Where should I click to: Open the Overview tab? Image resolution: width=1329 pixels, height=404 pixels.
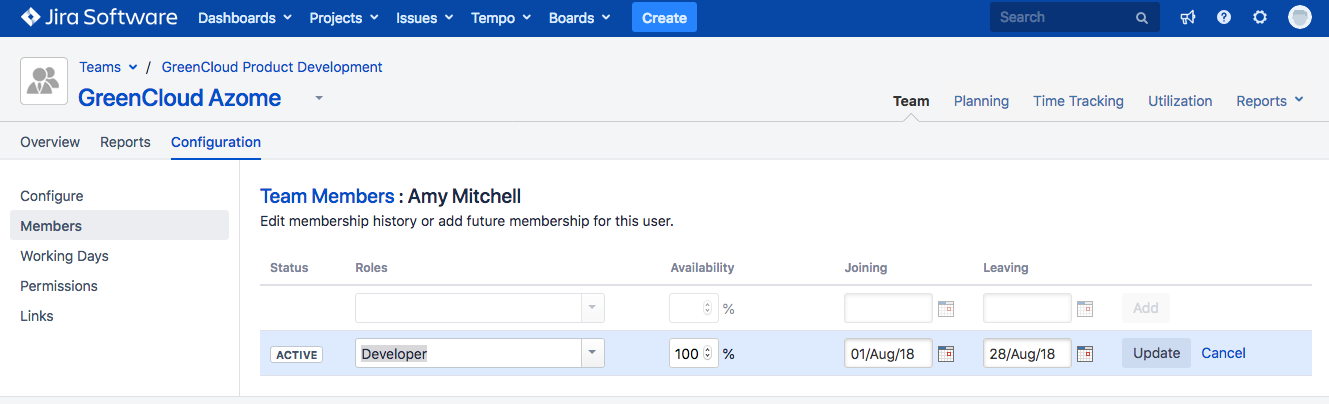(50, 142)
